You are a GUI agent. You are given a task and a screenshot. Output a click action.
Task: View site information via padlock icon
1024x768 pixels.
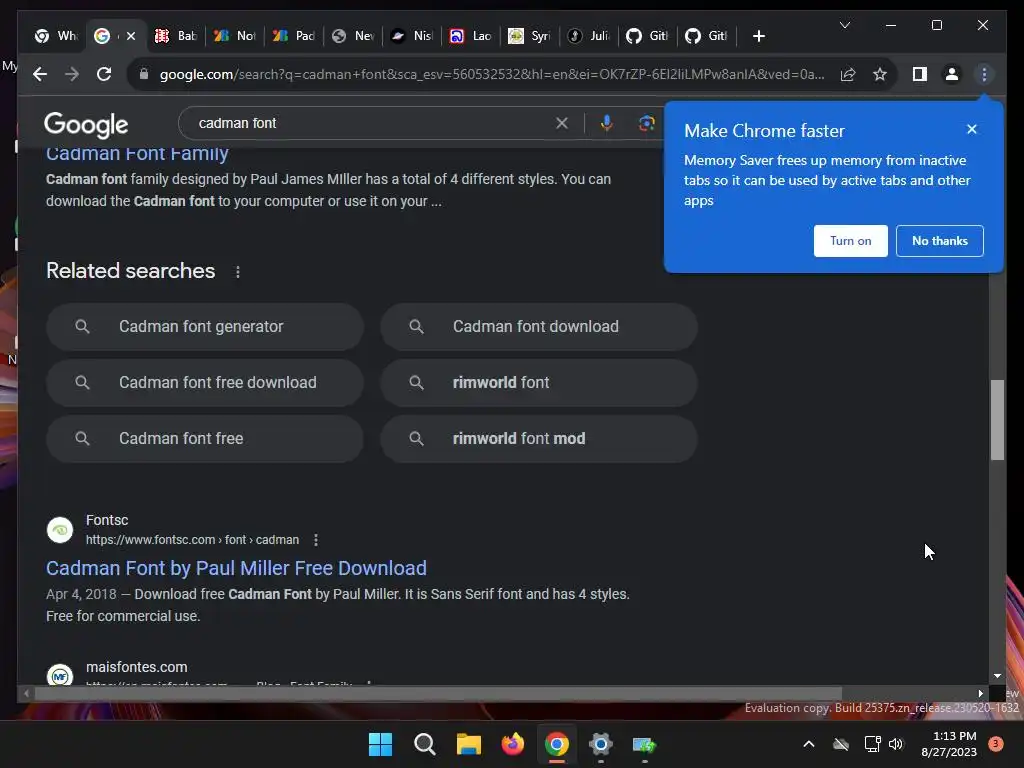[144, 74]
